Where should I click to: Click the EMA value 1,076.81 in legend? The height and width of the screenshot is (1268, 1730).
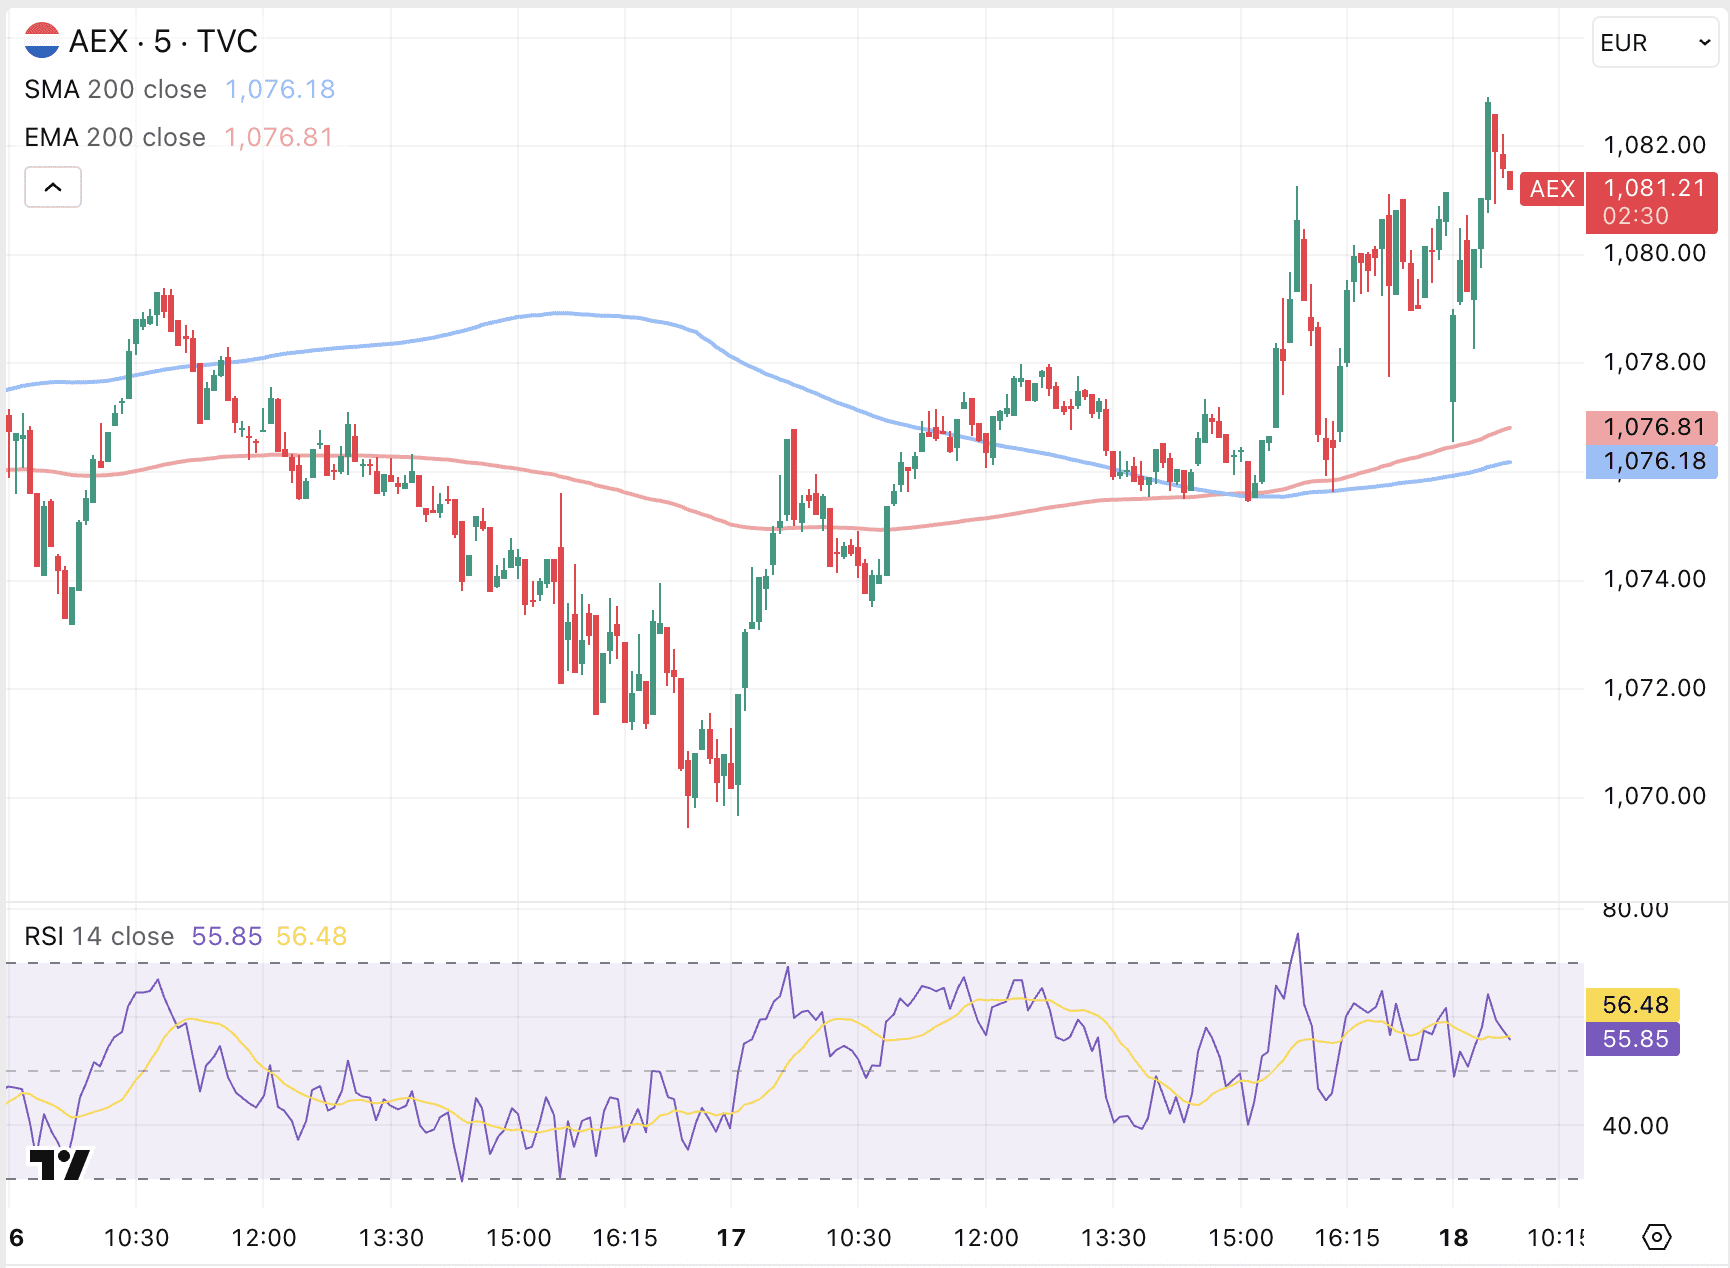[279, 137]
